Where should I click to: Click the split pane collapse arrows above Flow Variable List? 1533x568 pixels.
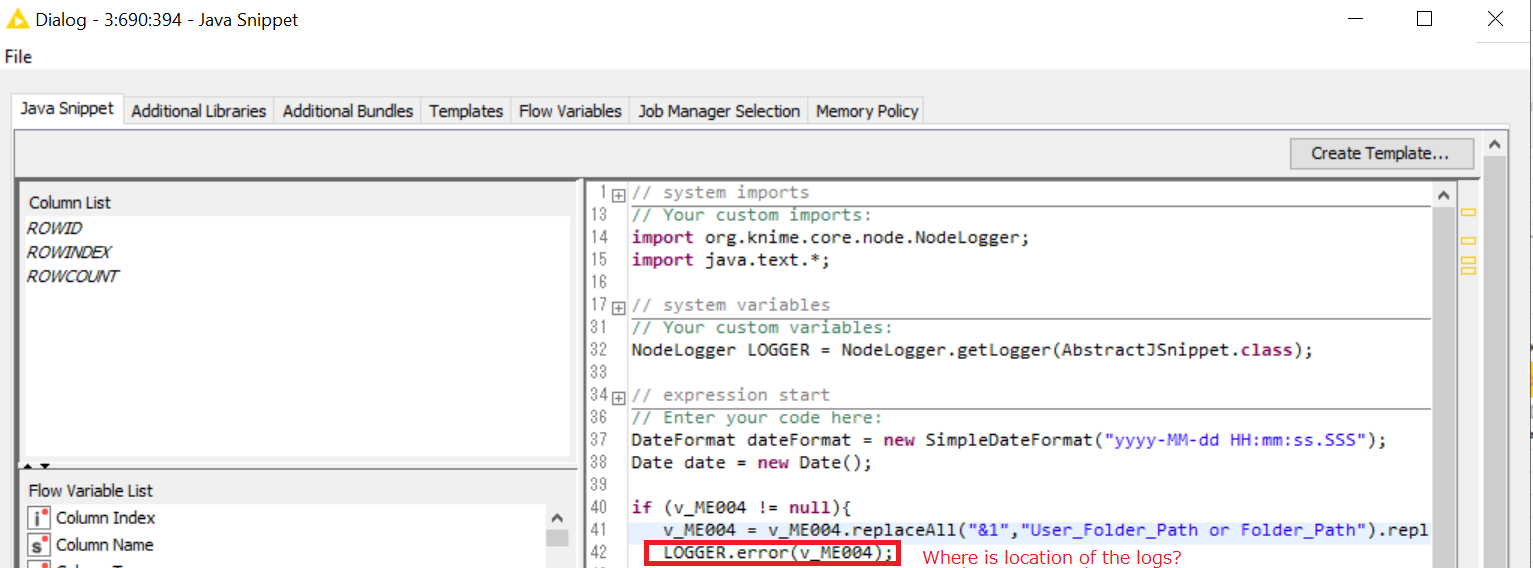tap(37, 465)
